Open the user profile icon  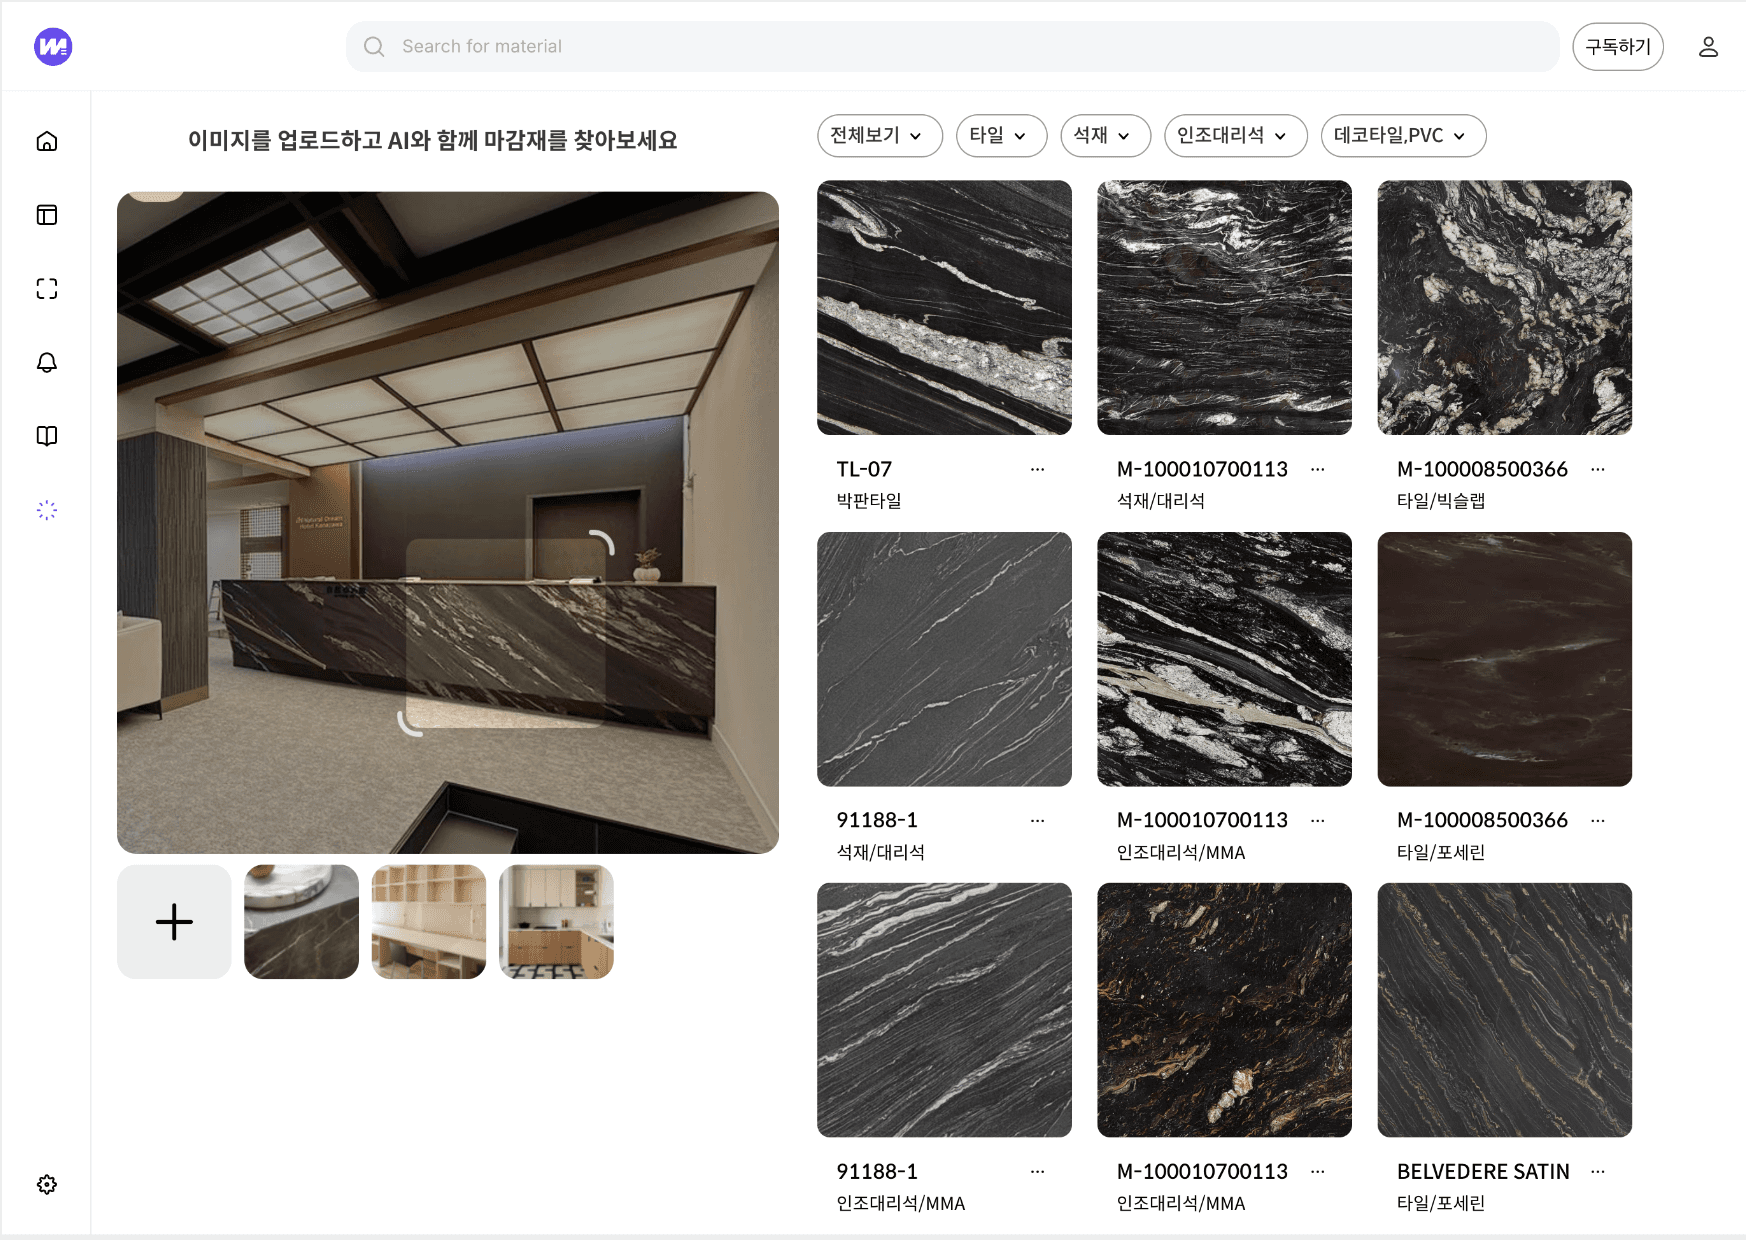point(1708,46)
